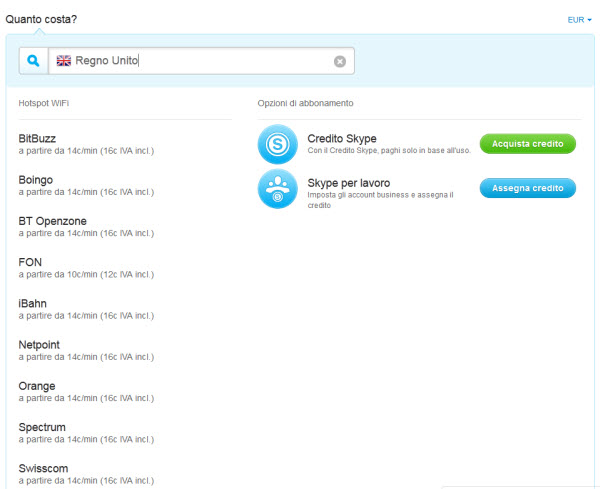Select Netpoint in the WiFi list
Image resolution: width=600 pixels, height=489 pixels.
tap(40, 344)
